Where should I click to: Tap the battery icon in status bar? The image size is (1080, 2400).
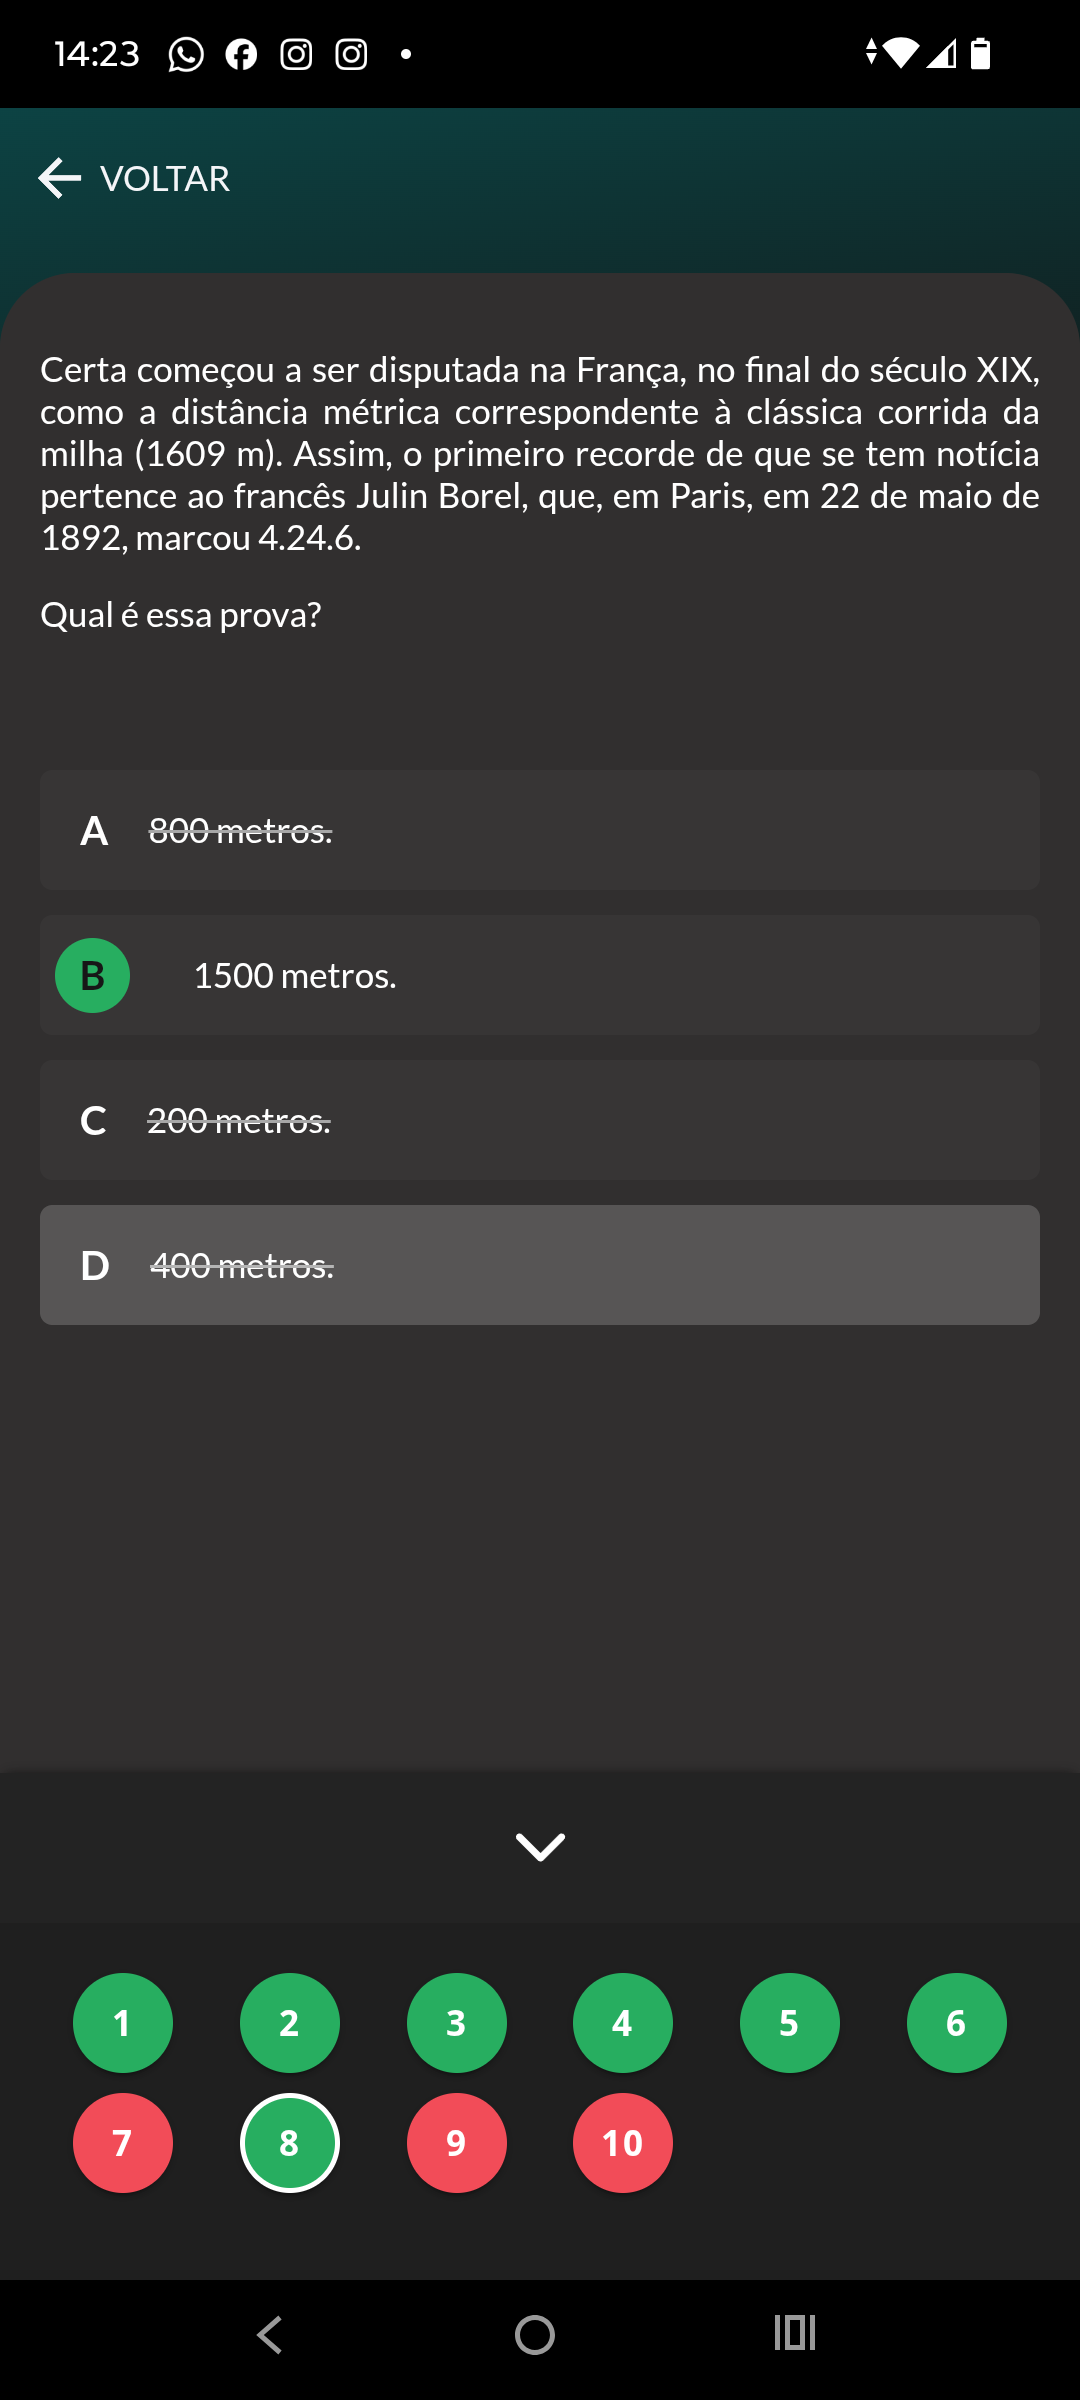[x=981, y=53]
